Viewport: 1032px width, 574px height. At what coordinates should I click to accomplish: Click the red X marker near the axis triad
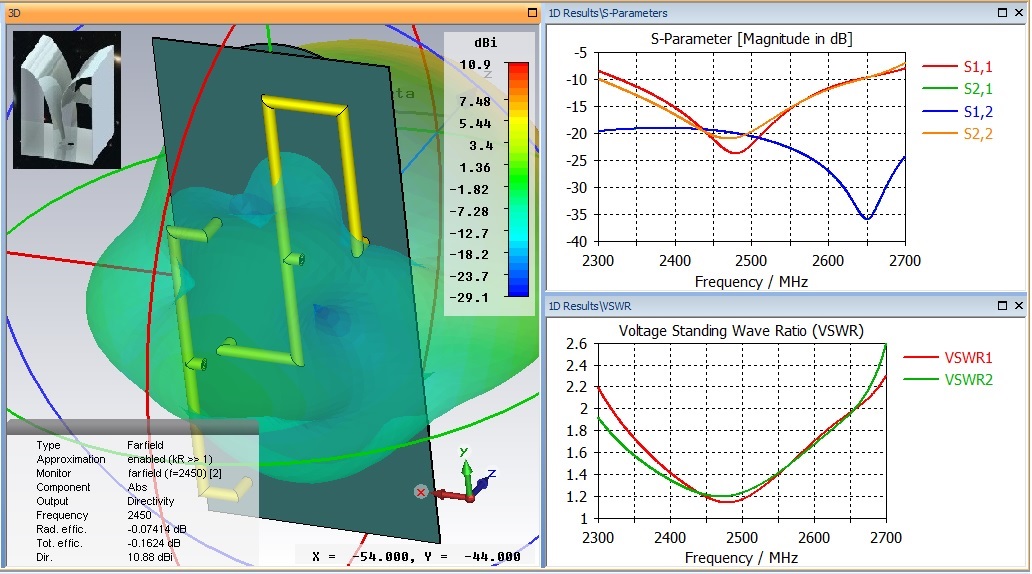[421, 492]
